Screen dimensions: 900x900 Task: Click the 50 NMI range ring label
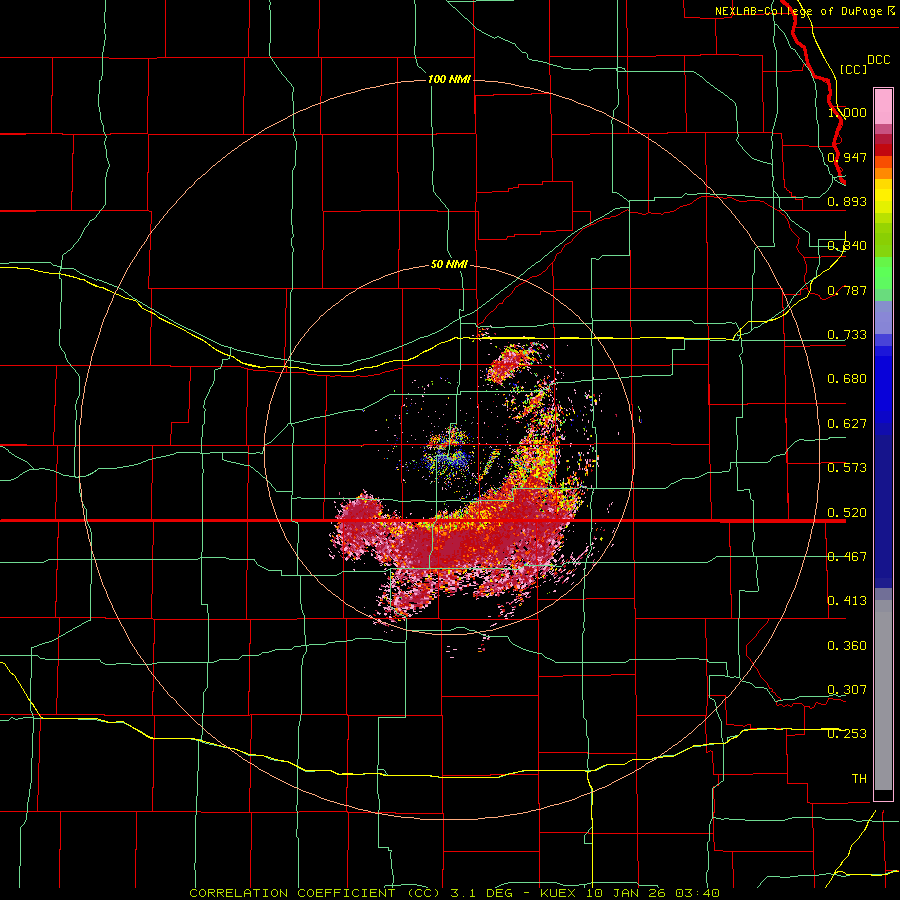449,264
